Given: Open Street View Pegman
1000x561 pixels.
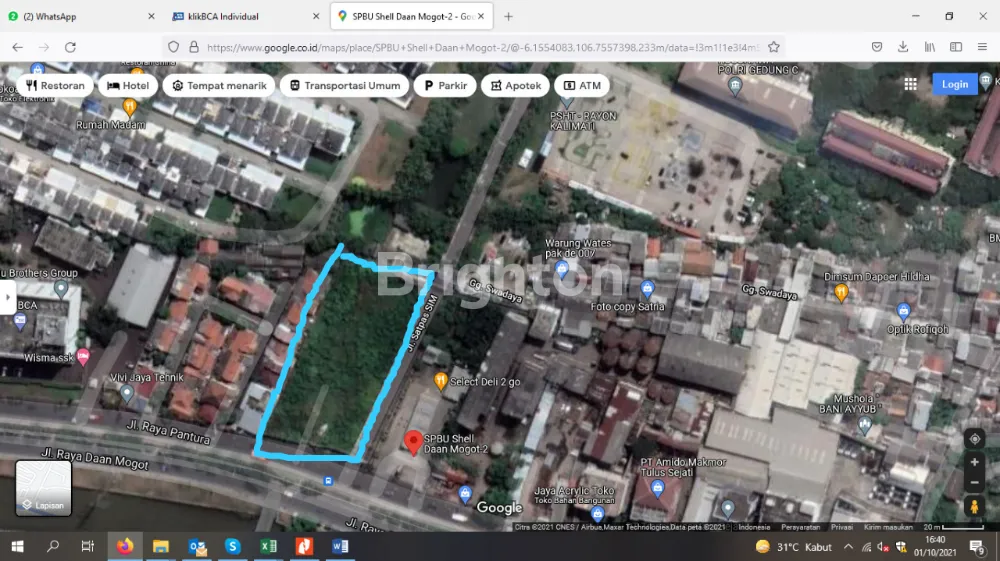Looking at the screenshot, I should pos(975,507).
